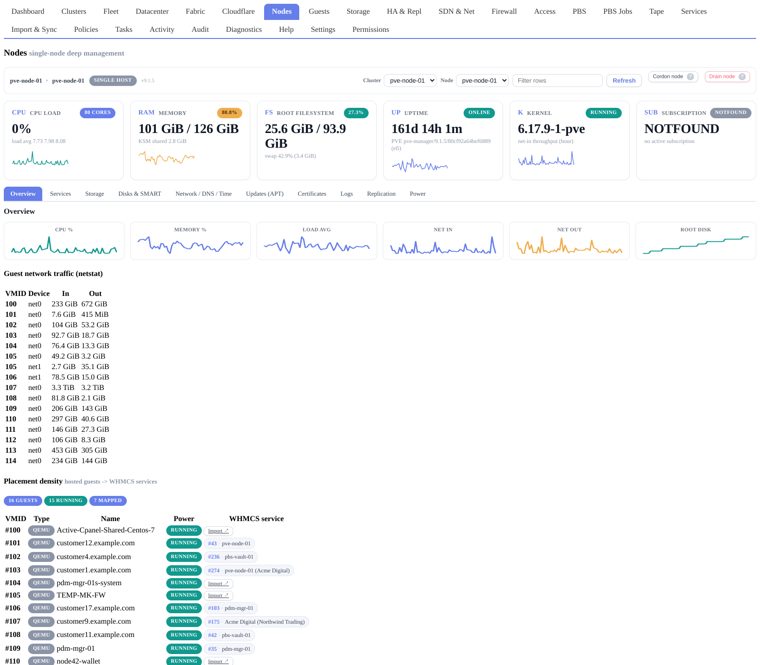Open WHMCS service #43 pve-node-01
This screenshot has width=760, height=665.
pyautogui.click(x=229, y=543)
